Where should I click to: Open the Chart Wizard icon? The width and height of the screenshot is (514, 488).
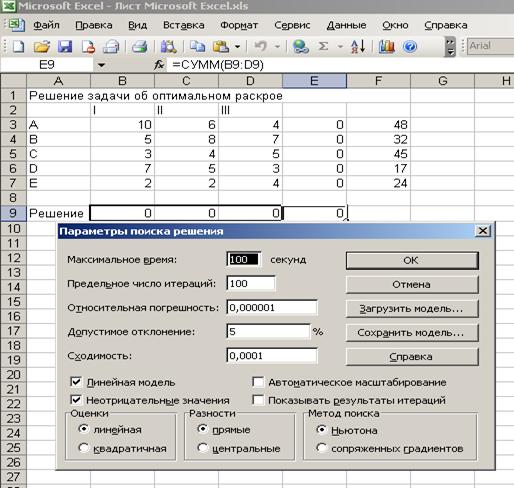(387, 46)
